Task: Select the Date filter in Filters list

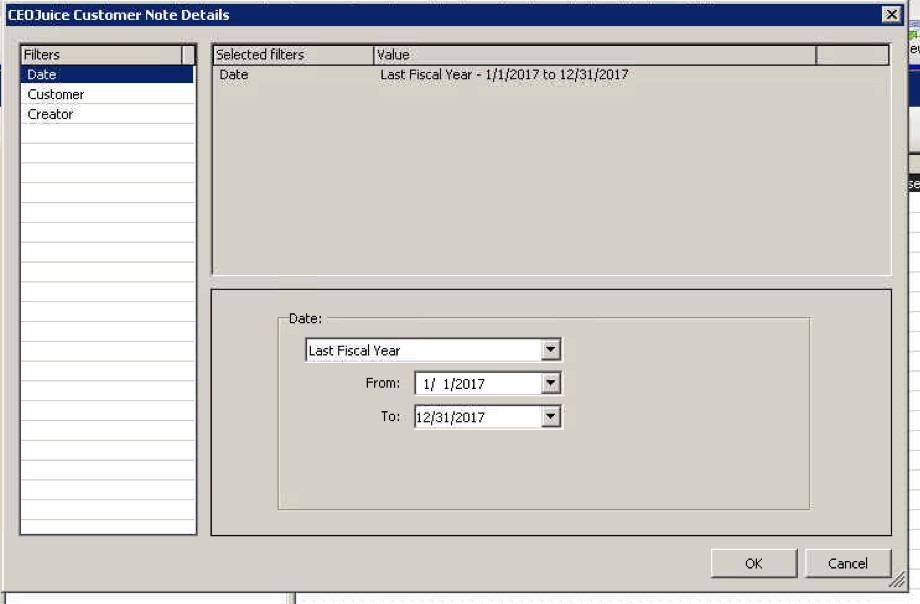Action: (x=107, y=75)
